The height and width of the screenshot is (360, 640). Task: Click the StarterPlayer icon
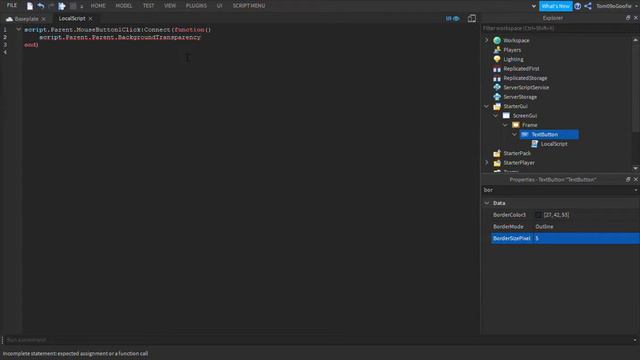point(497,162)
